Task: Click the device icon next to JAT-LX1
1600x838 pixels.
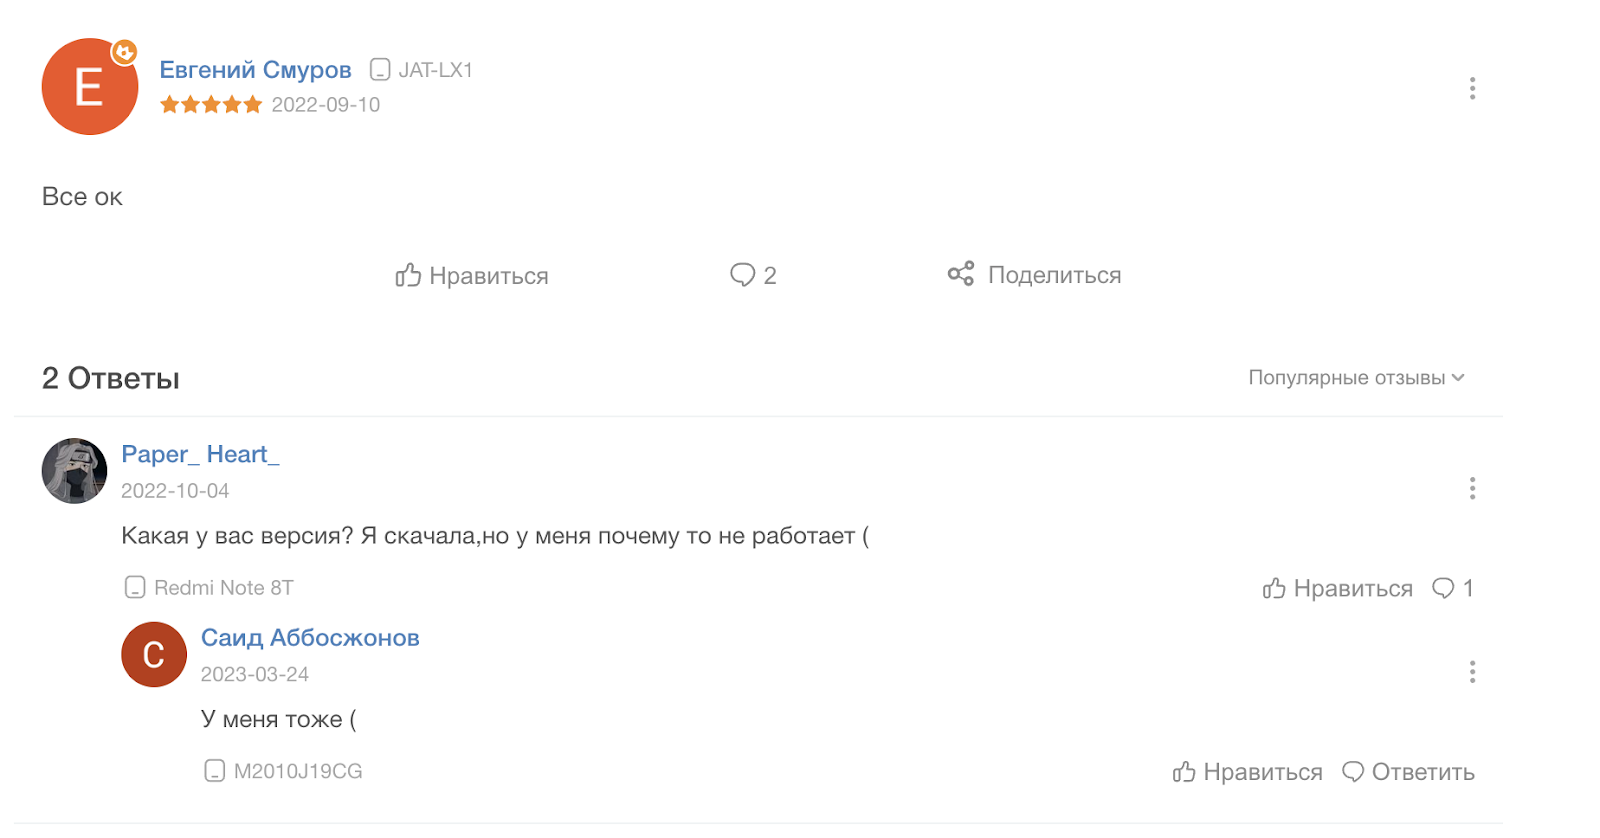Action: coord(379,69)
